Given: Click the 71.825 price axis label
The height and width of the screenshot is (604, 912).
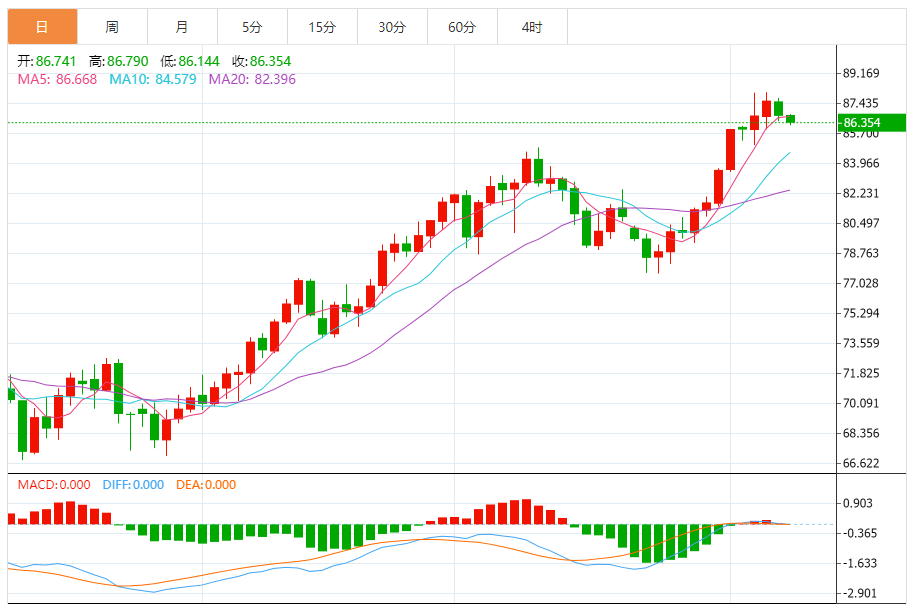Looking at the screenshot, I should (x=861, y=373).
